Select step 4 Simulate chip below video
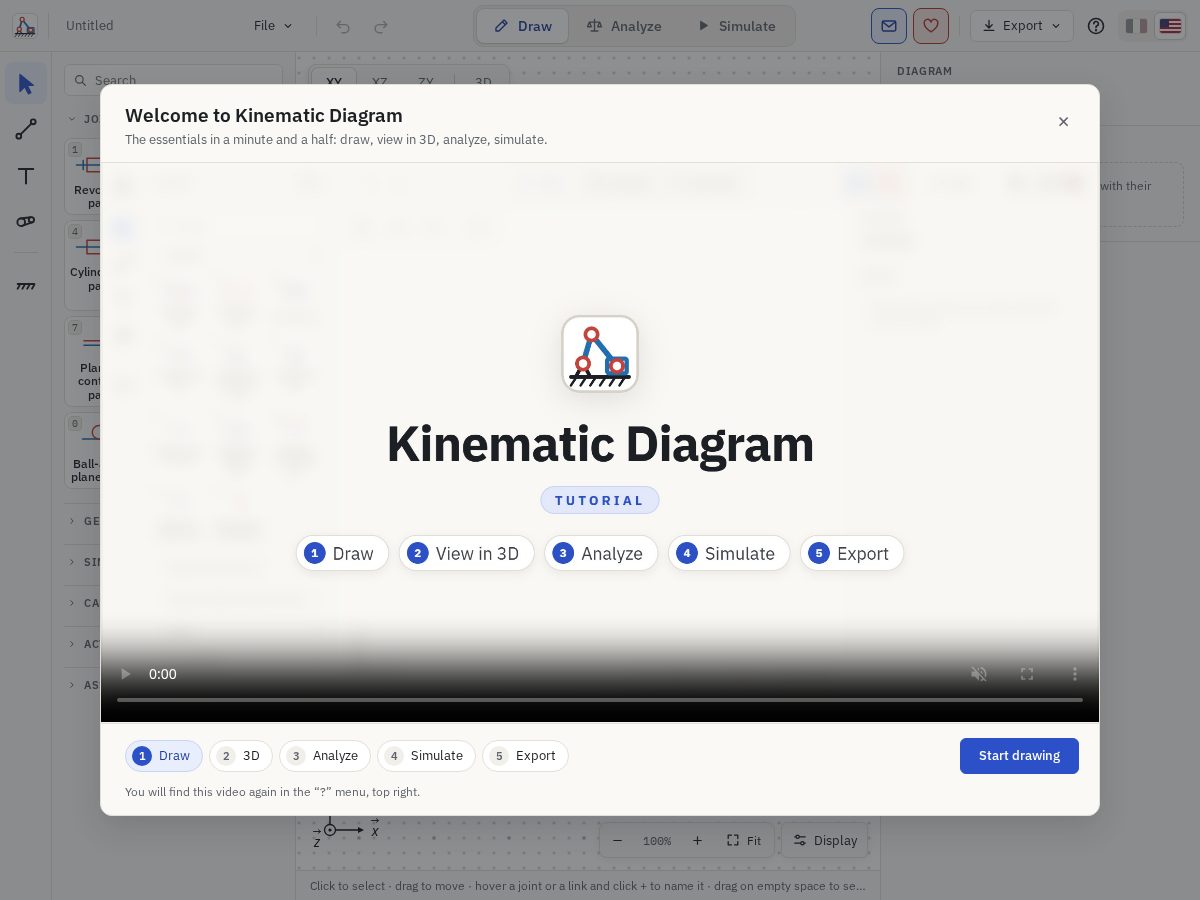Image resolution: width=1200 pixels, height=900 pixels. (426, 756)
